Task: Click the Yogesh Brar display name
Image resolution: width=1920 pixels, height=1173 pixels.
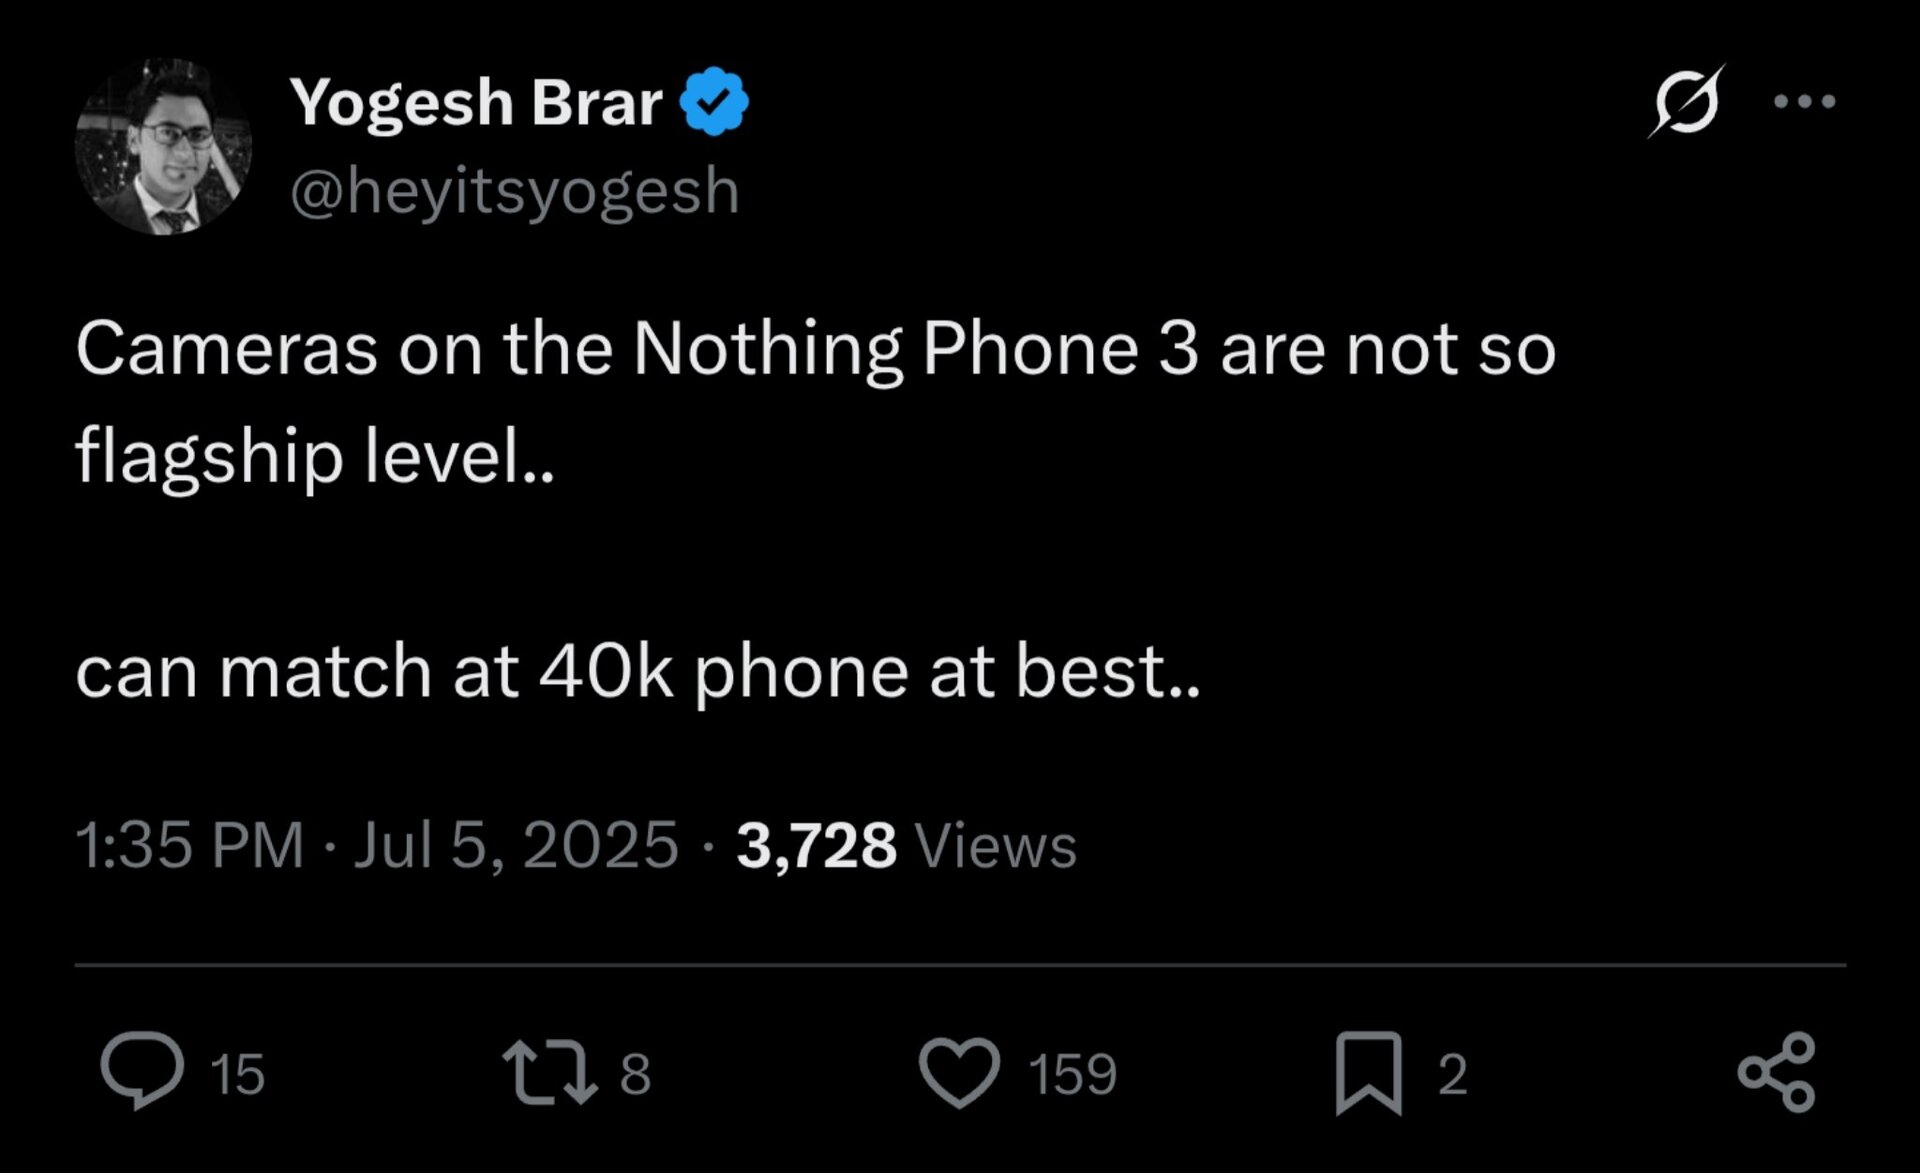Action: point(476,102)
